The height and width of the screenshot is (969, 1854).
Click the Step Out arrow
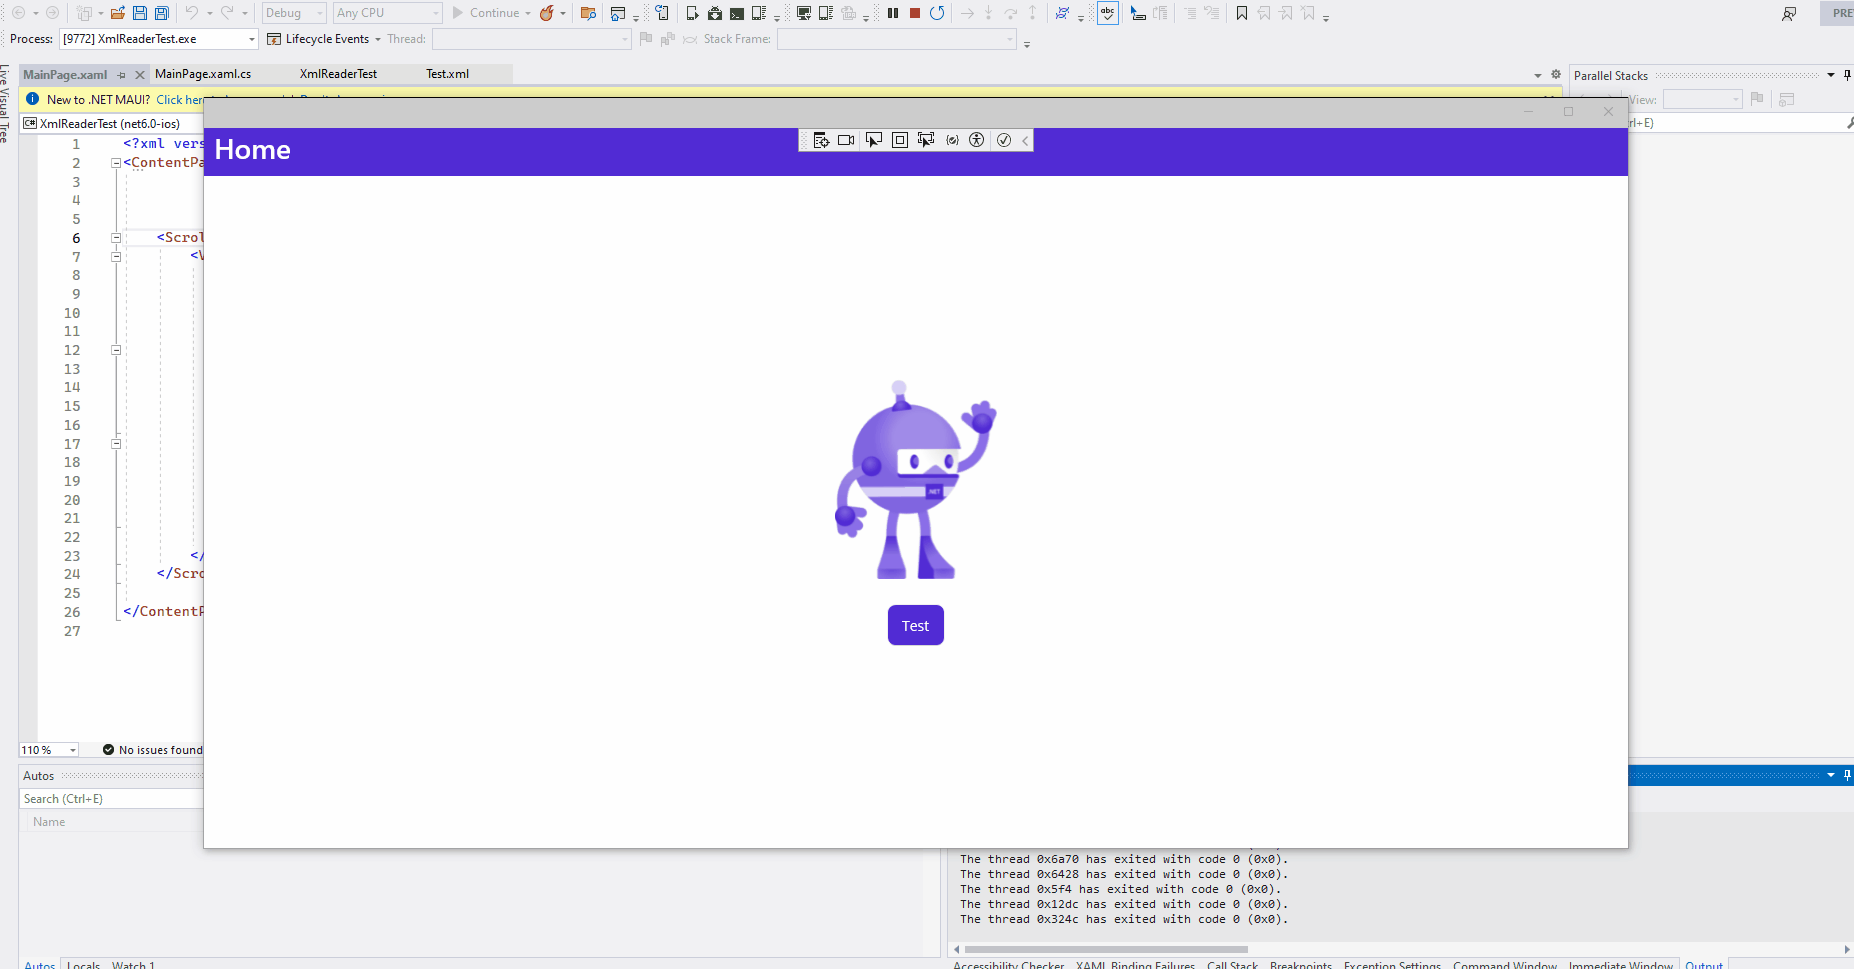(1032, 13)
